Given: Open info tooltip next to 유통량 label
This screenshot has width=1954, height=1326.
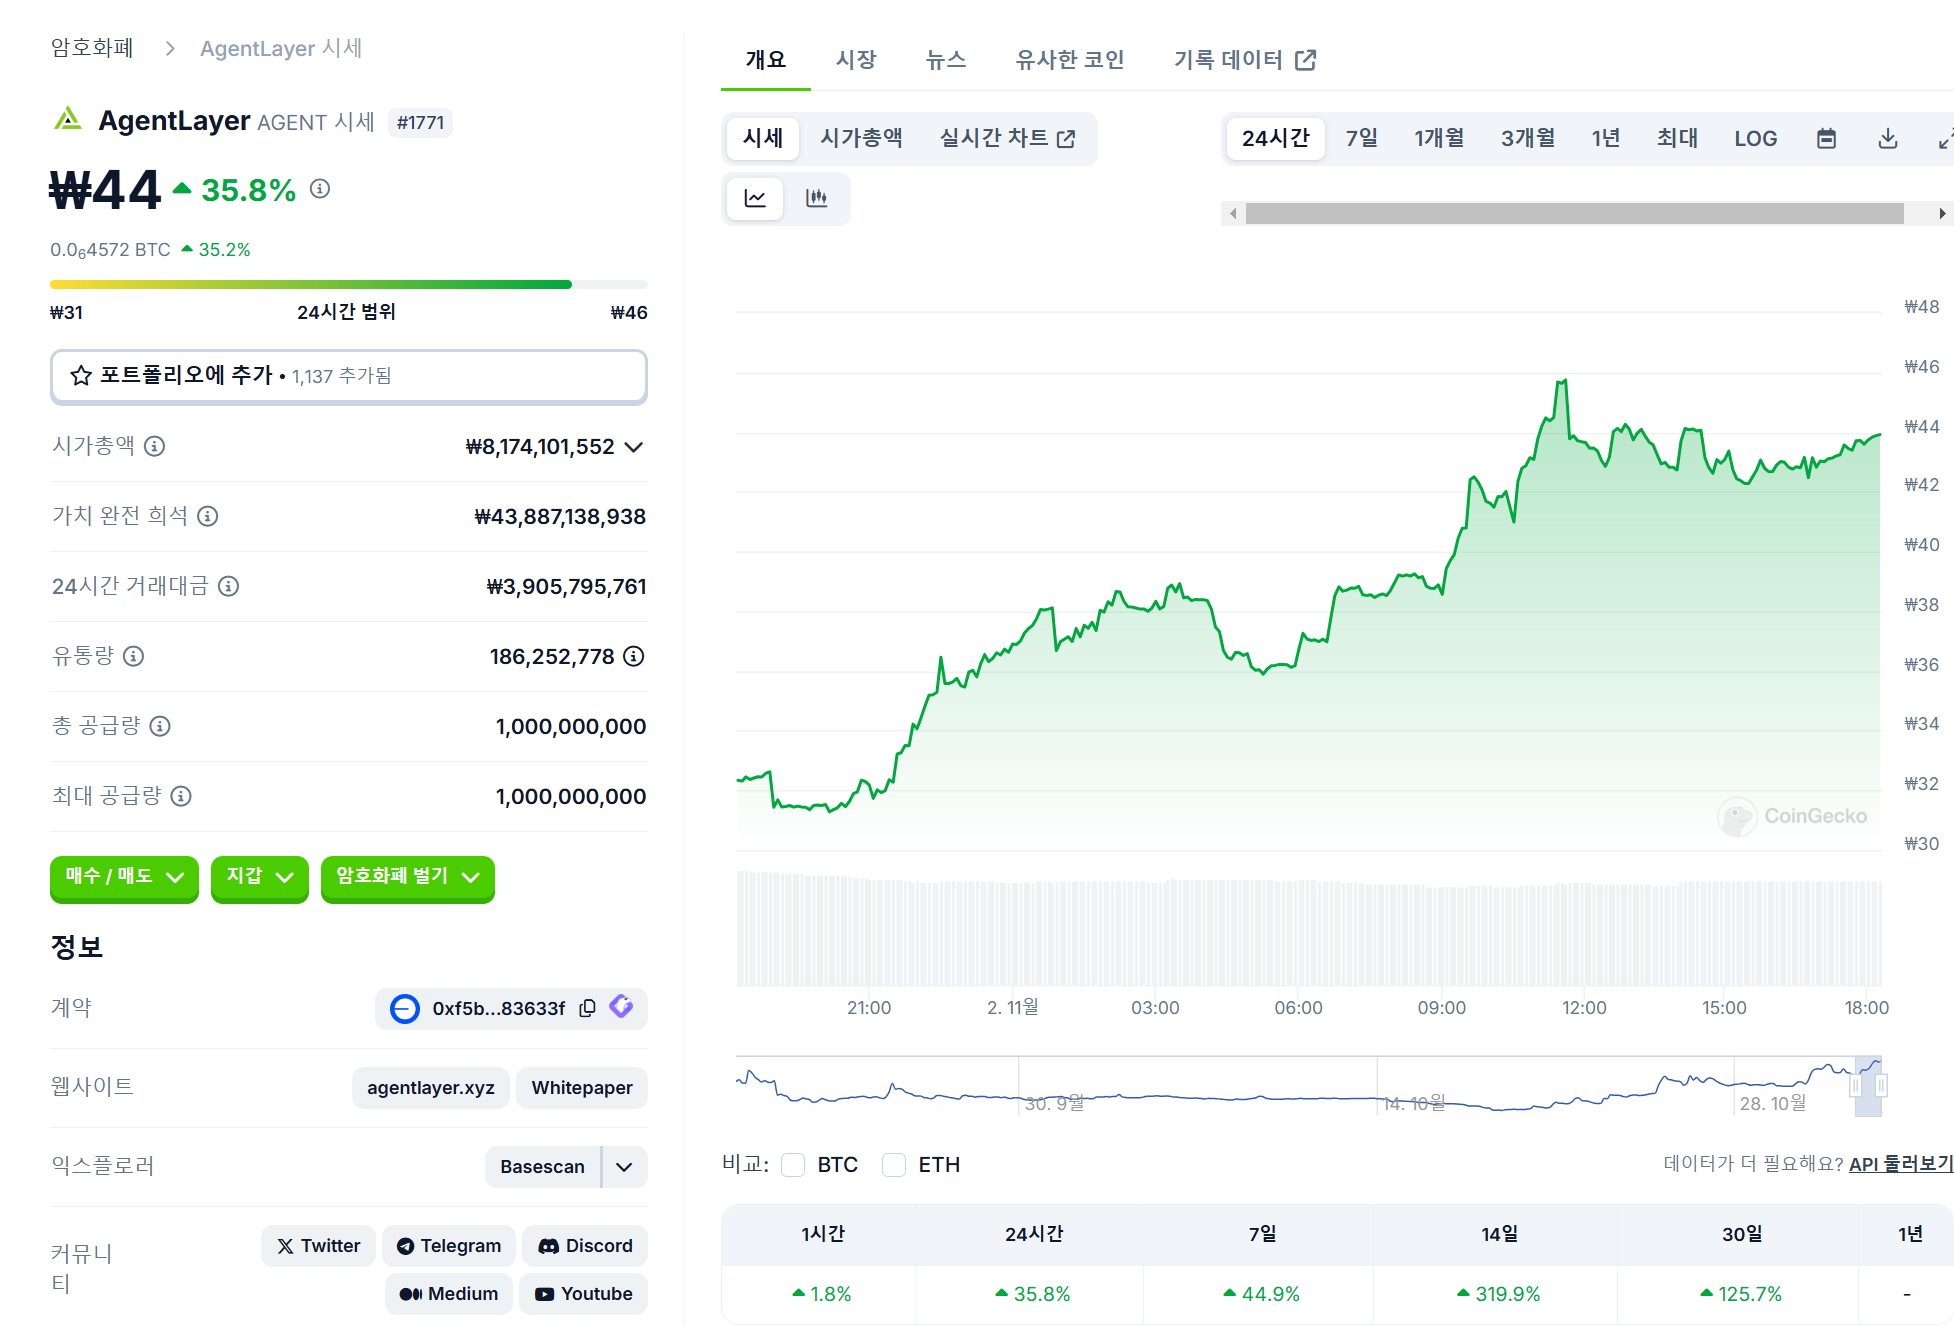Looking at the screenshot, I should pos(133,656).
